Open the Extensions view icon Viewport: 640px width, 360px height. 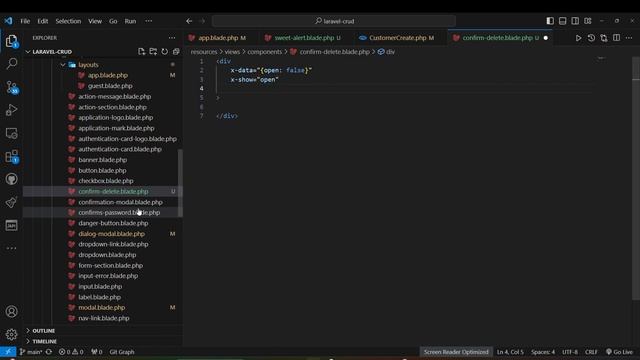[x=11, y=156]
